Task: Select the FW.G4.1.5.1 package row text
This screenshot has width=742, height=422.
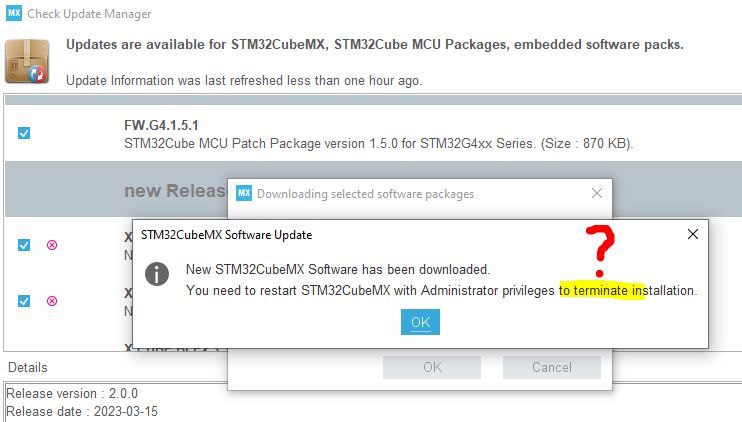Action: click(378, 135)
